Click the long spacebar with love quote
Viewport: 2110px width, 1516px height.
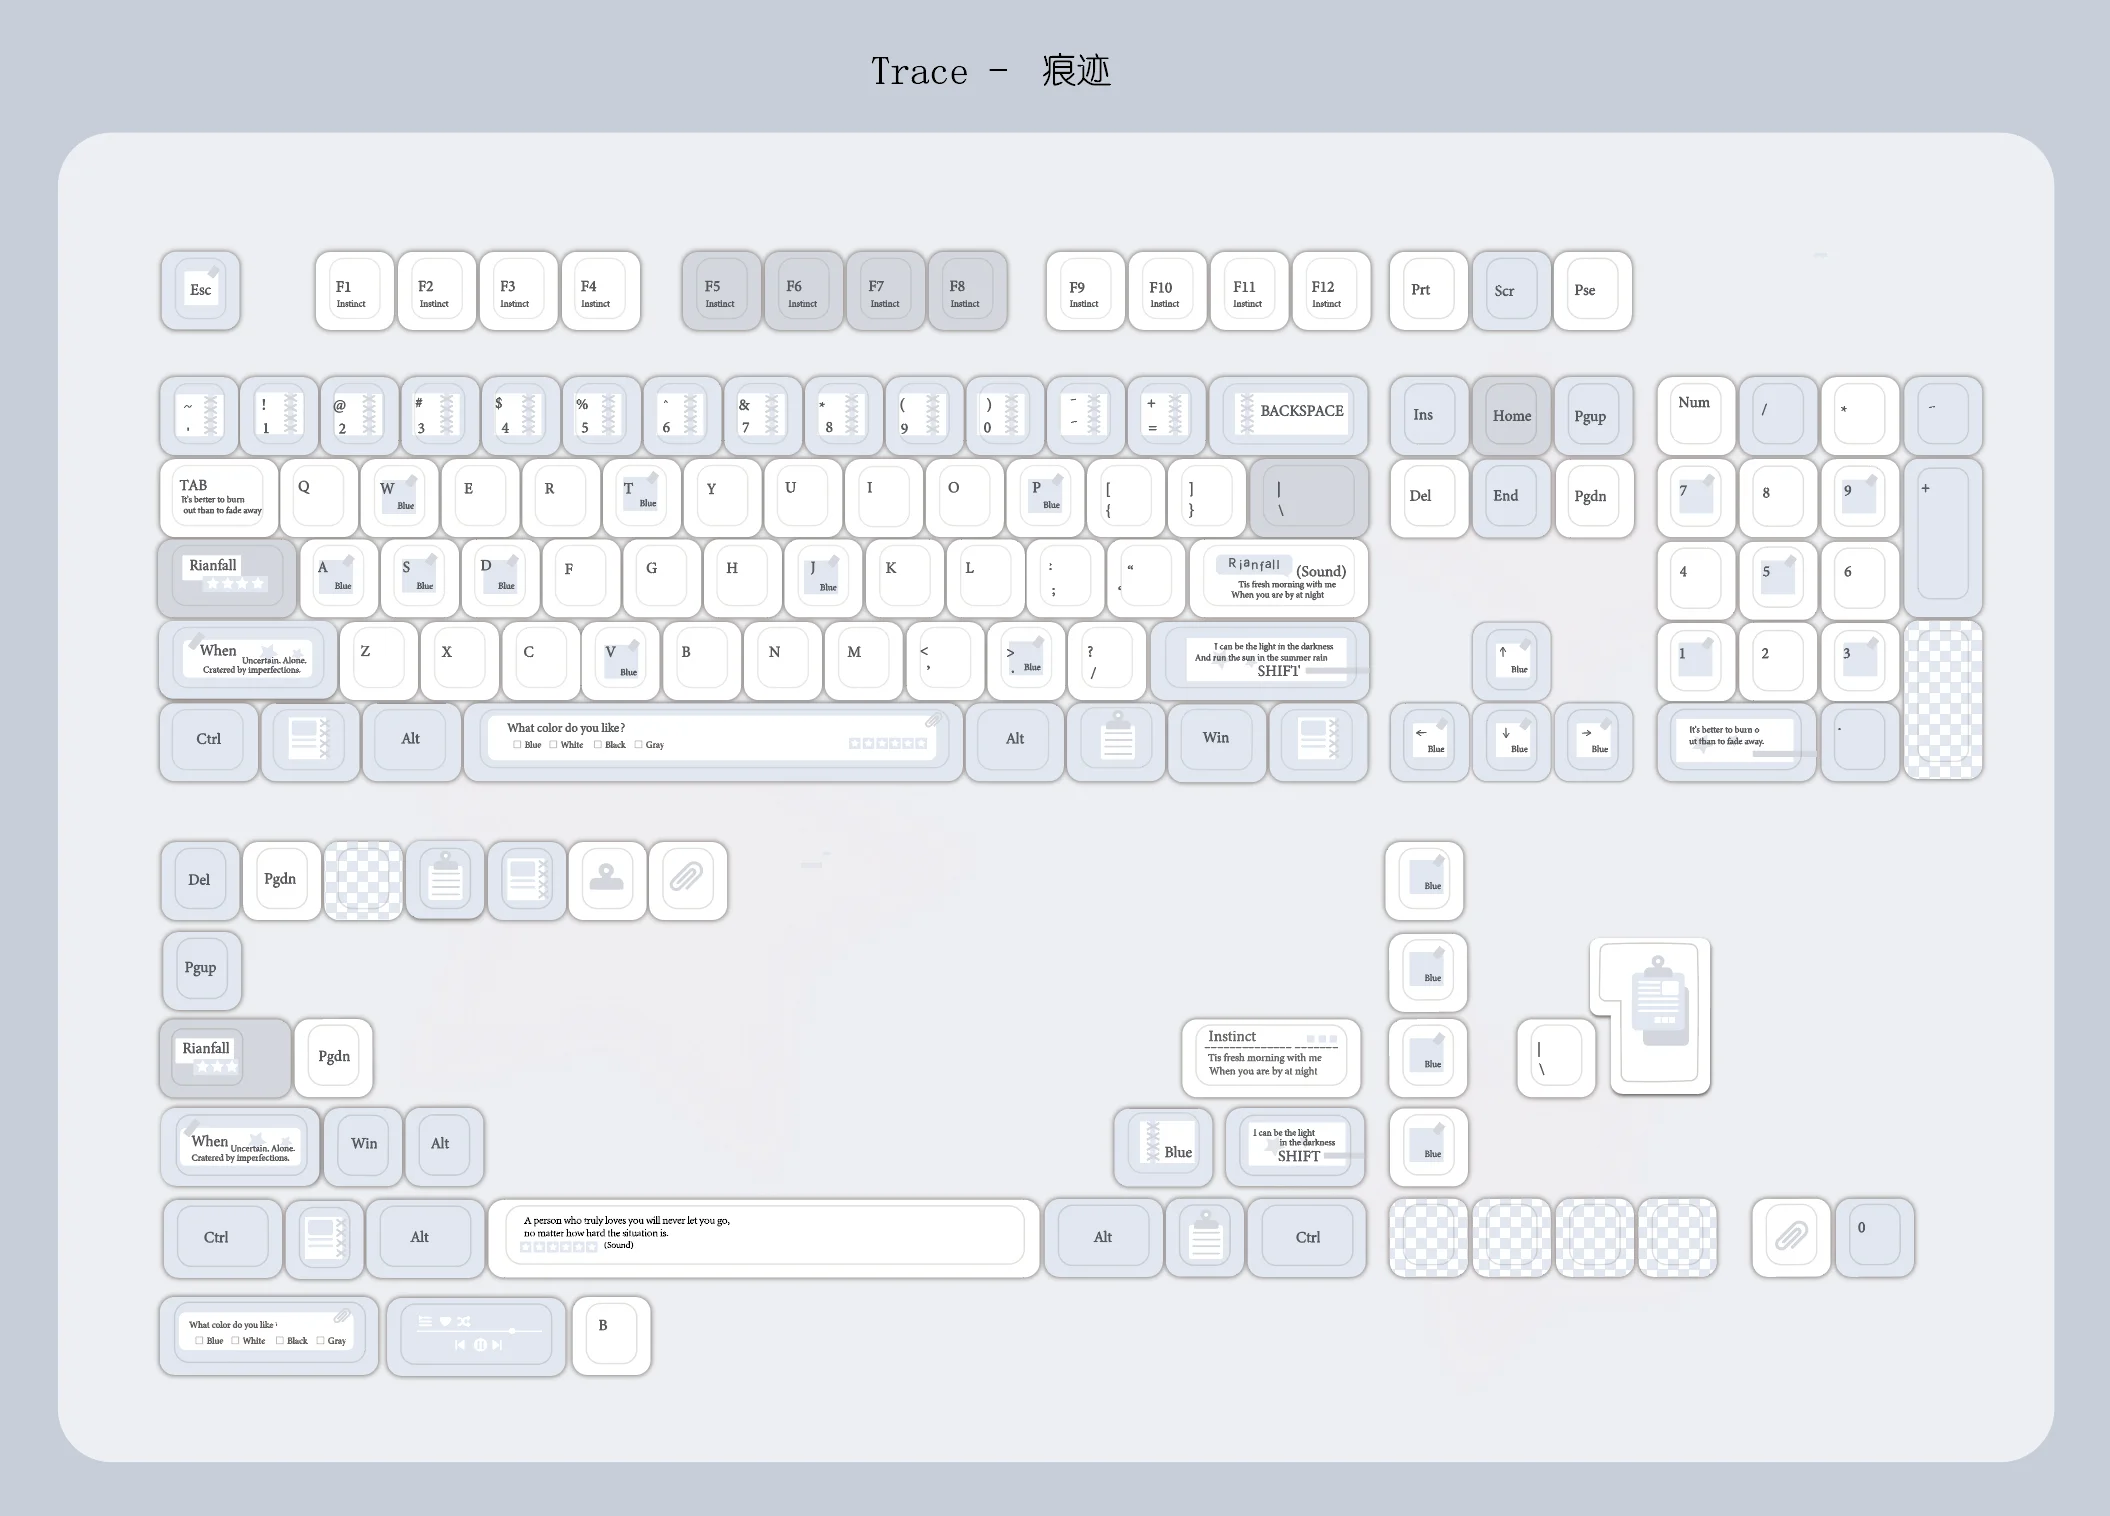(x=763, y=1237)
